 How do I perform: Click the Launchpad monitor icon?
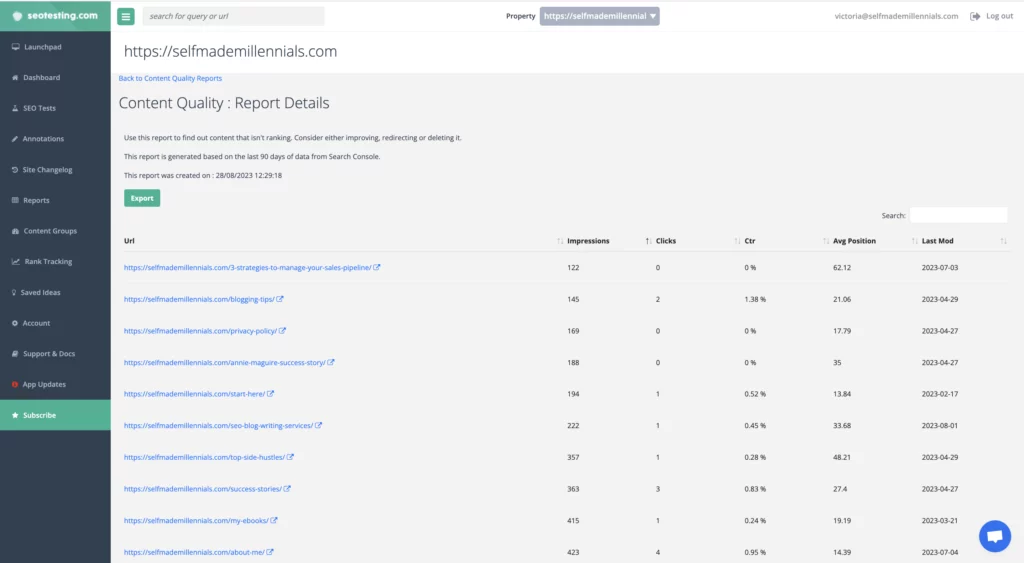point(16,47)
